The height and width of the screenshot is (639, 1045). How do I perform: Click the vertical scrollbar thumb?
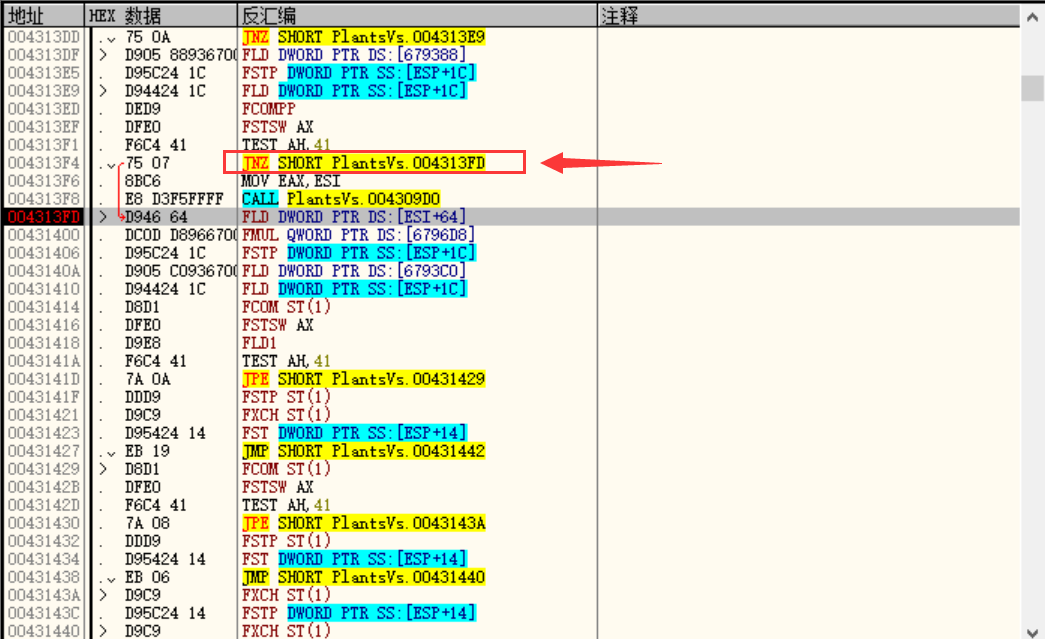[x=1032, y=88]
